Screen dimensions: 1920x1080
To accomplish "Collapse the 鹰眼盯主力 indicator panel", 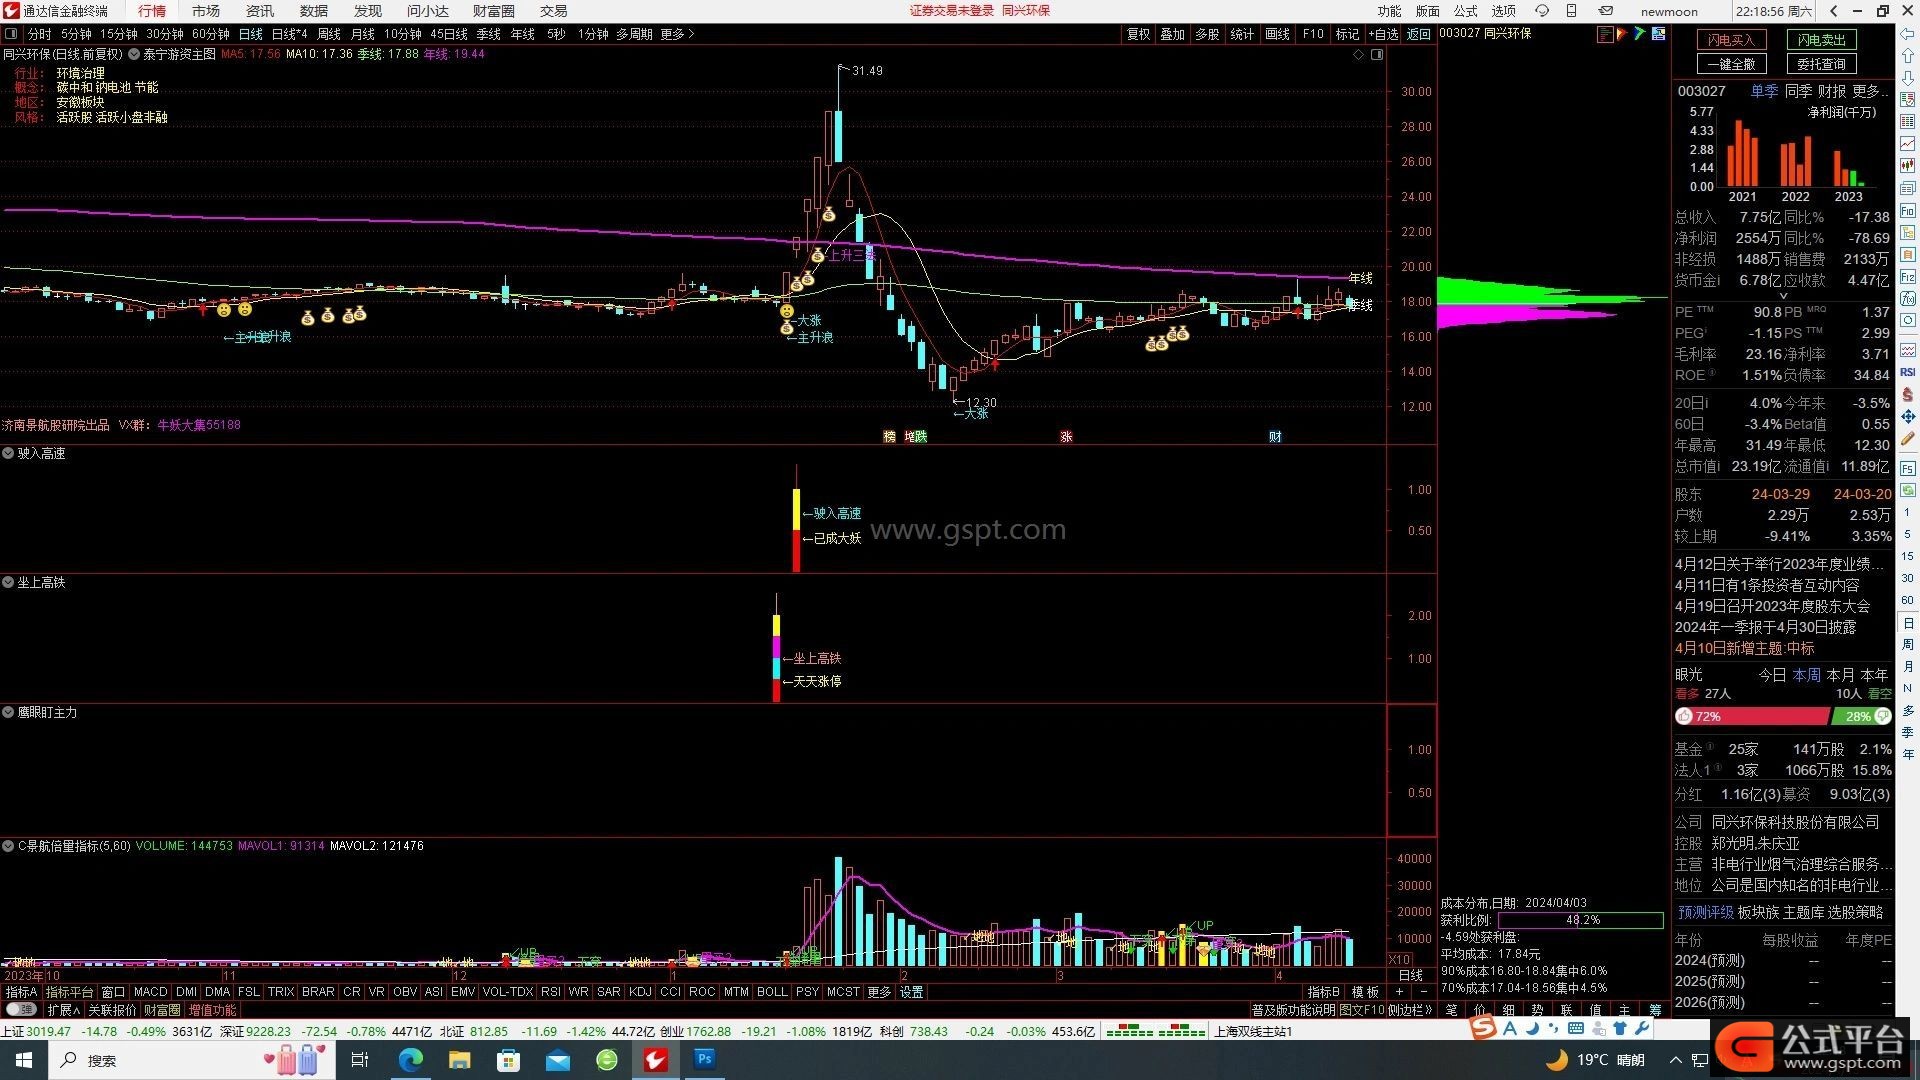I will 8,713.
